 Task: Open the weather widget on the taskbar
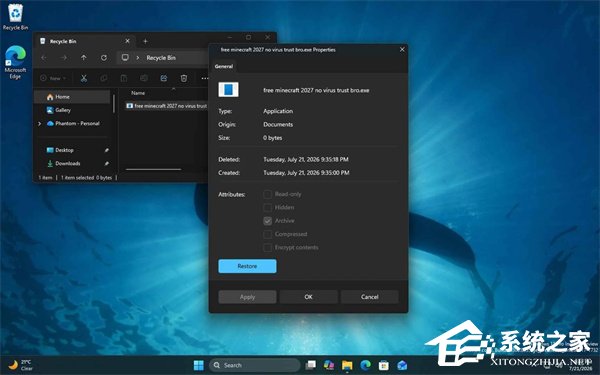[x=20, y=365]
